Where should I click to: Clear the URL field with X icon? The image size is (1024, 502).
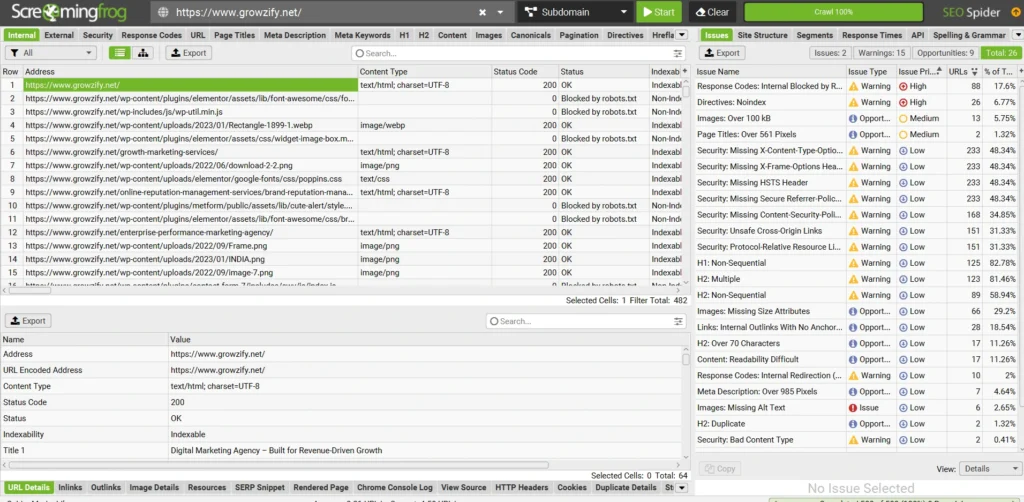coord(482,12)
